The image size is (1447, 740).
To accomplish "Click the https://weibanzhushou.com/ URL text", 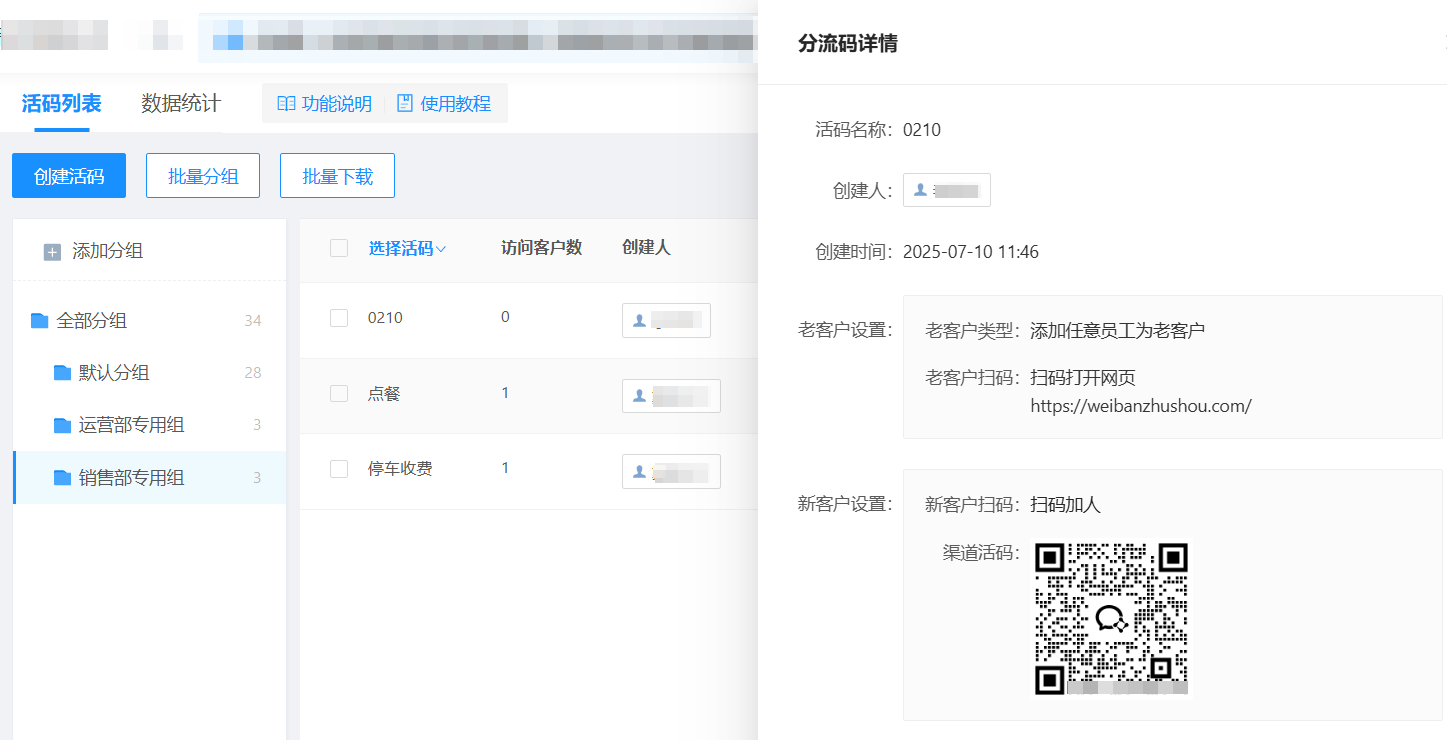I will [1141, 406].
